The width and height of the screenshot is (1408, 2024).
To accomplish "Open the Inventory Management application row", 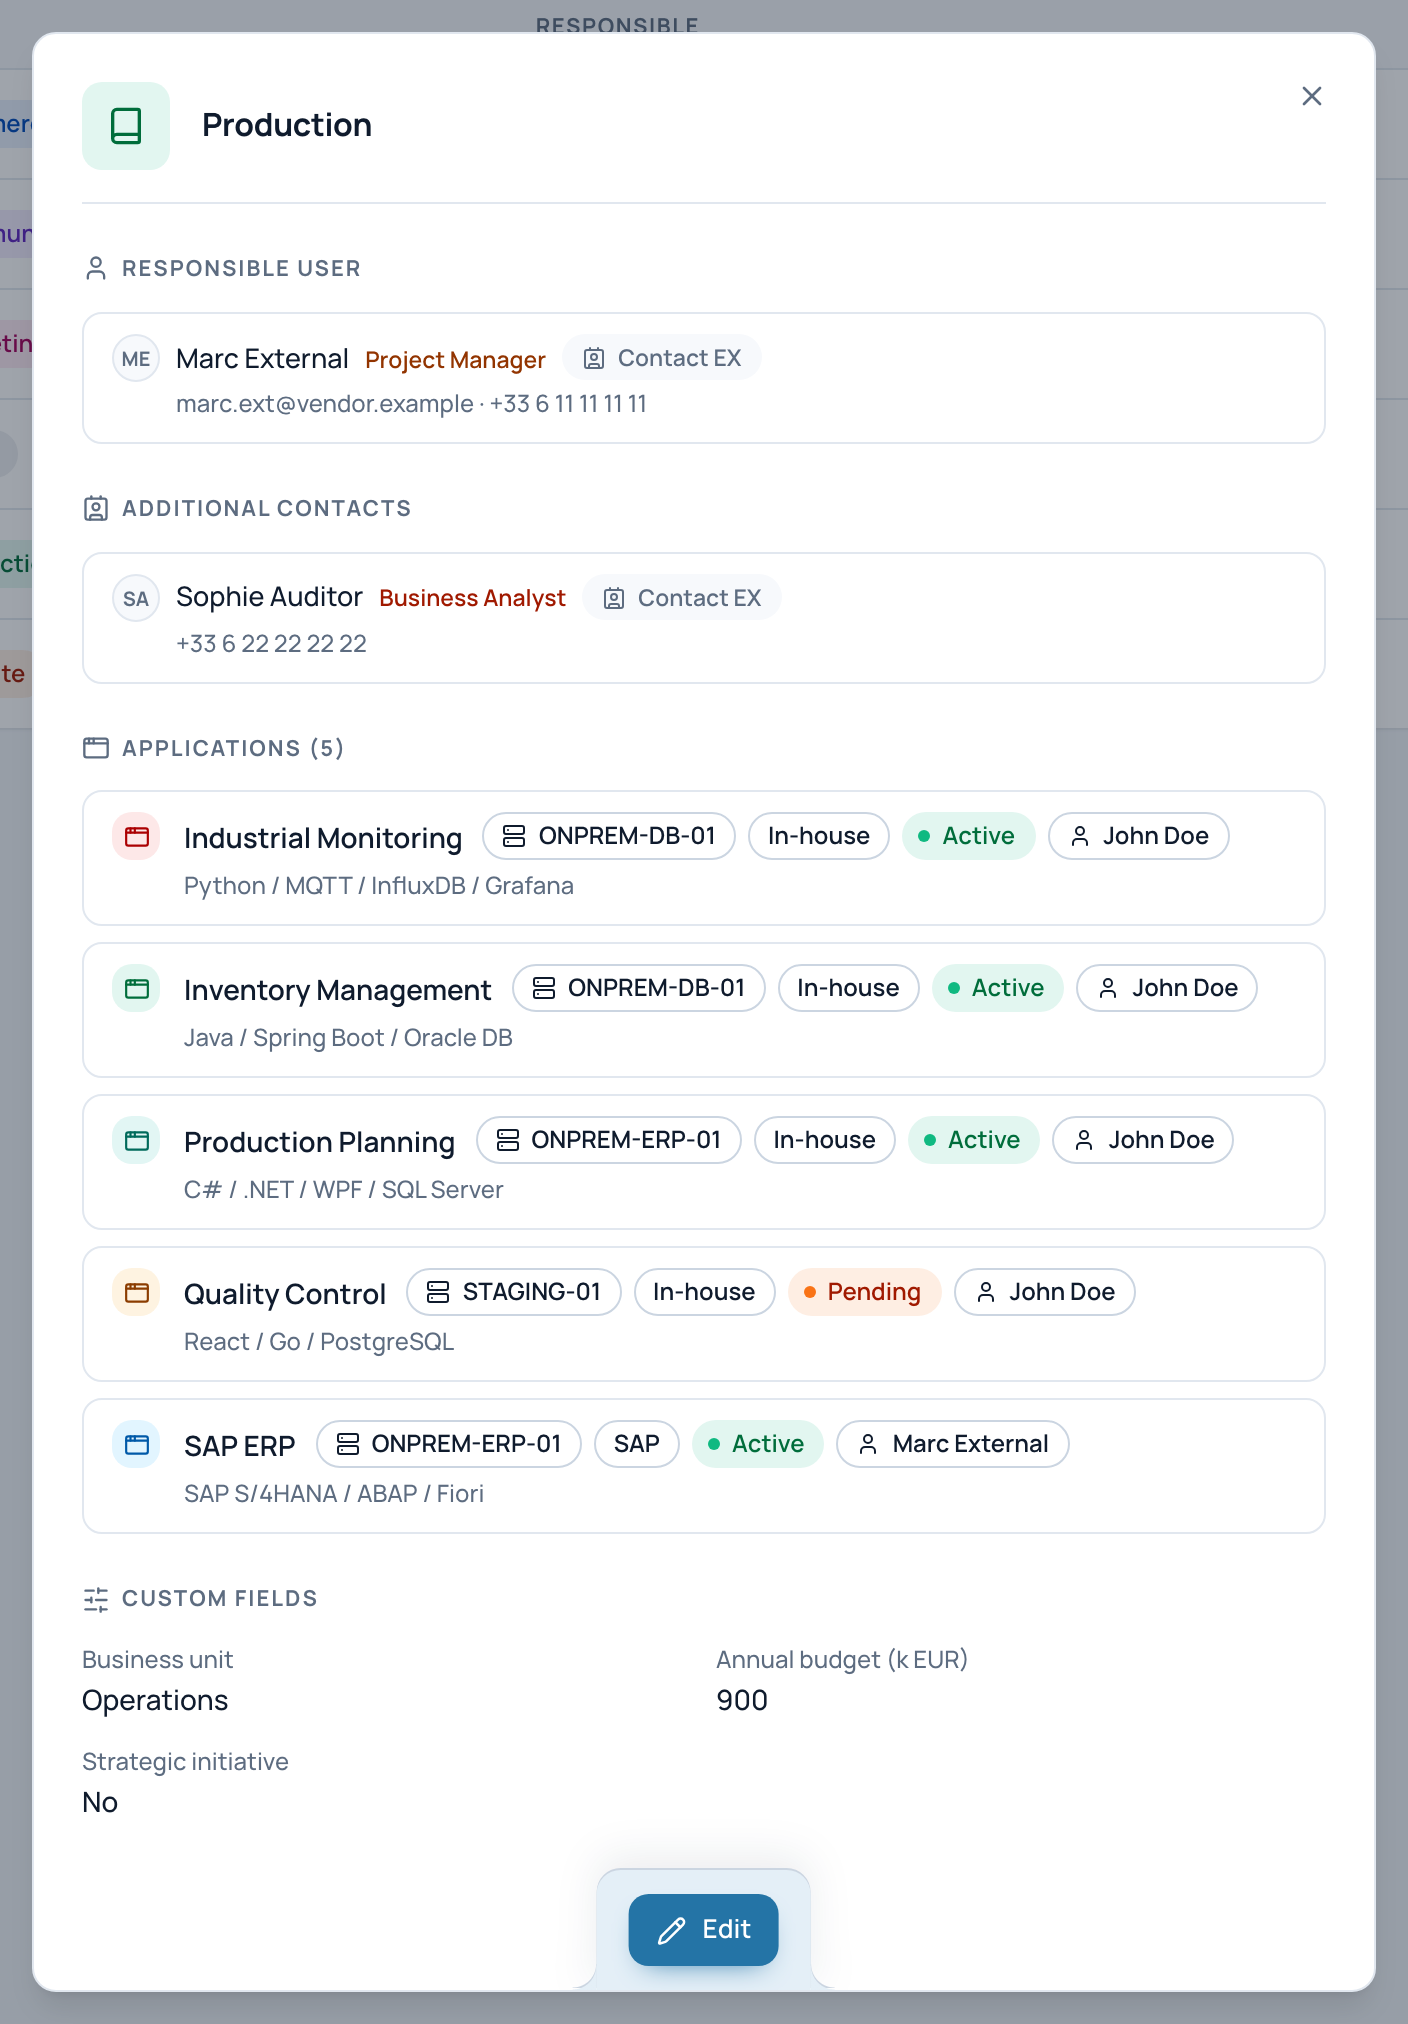I will pos(704,1010).
